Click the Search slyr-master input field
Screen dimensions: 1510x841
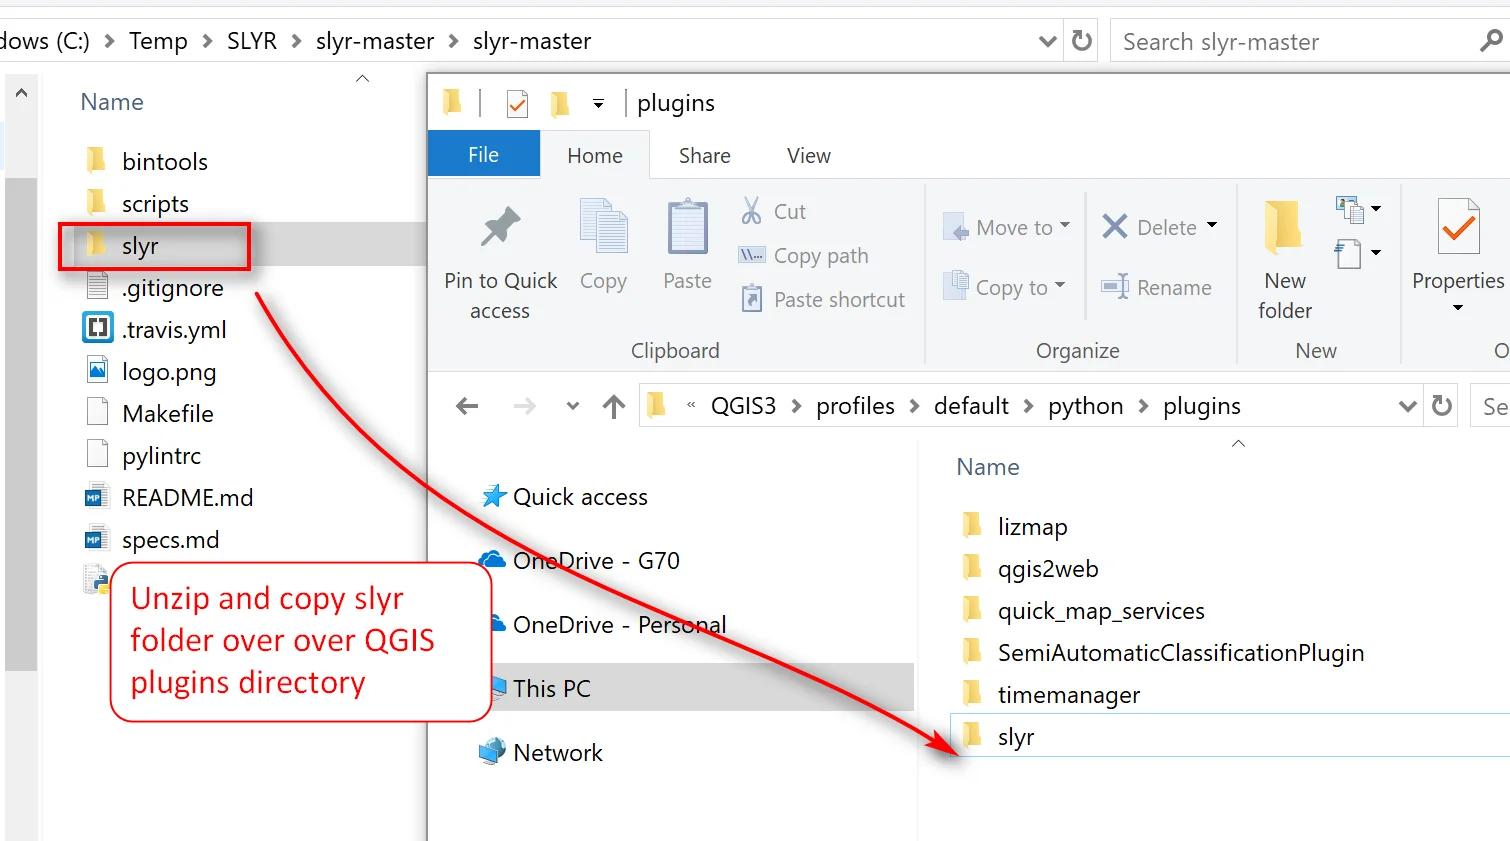click(1295, 41)
